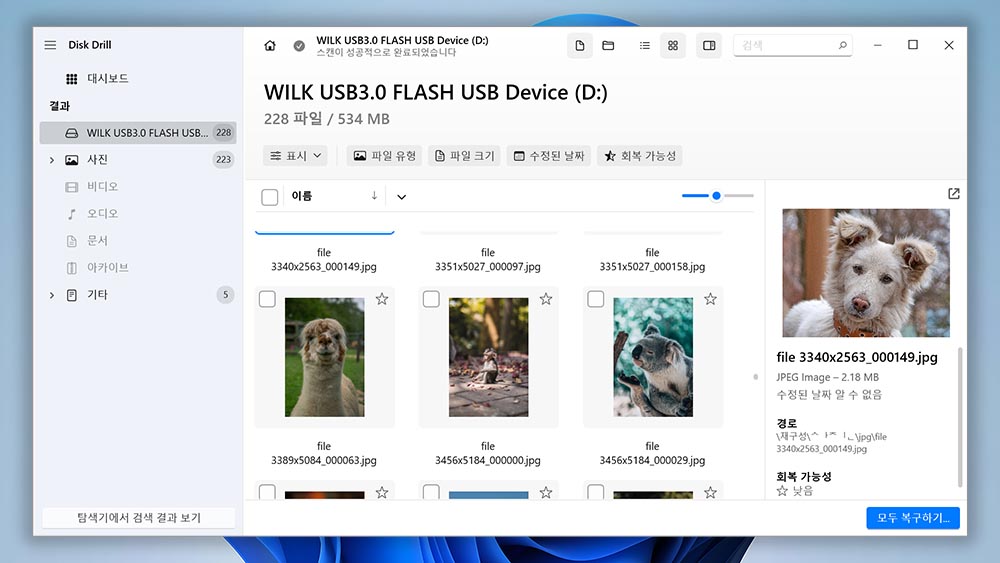Click the dog preview image in side panel
Viewport: 1000px width, 563px height.
click(x=865, y=273)
